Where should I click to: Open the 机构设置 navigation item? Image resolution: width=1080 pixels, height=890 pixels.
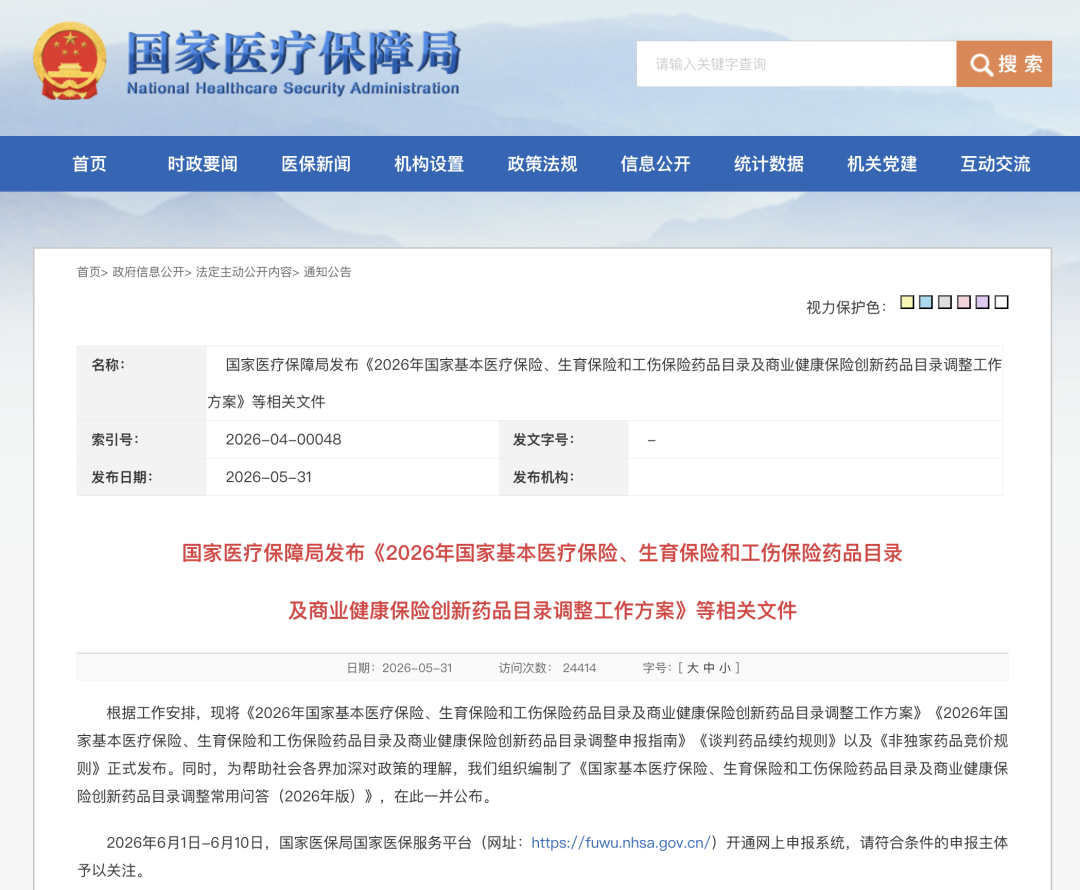click(429, 164)
